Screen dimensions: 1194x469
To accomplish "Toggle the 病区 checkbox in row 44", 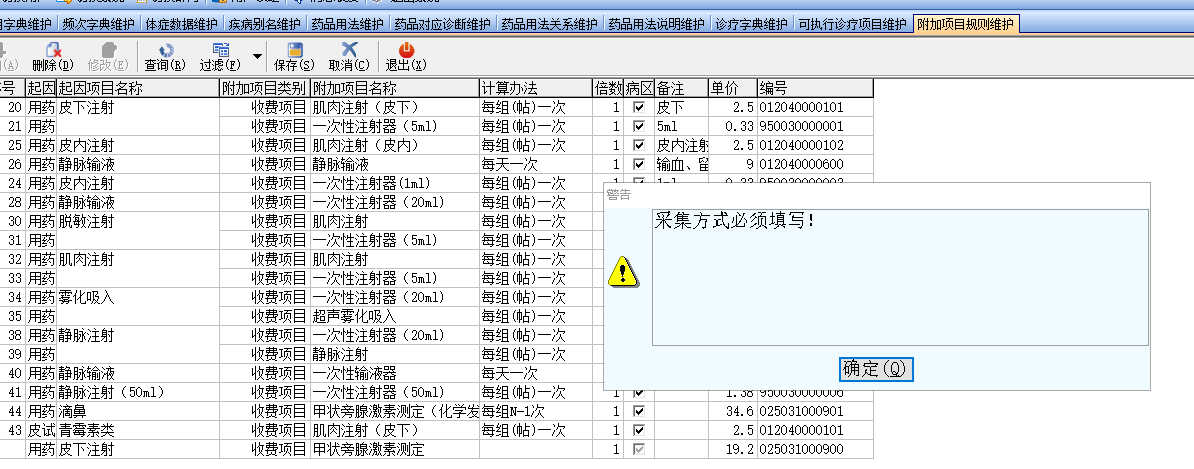I will (x=639, y=412).
